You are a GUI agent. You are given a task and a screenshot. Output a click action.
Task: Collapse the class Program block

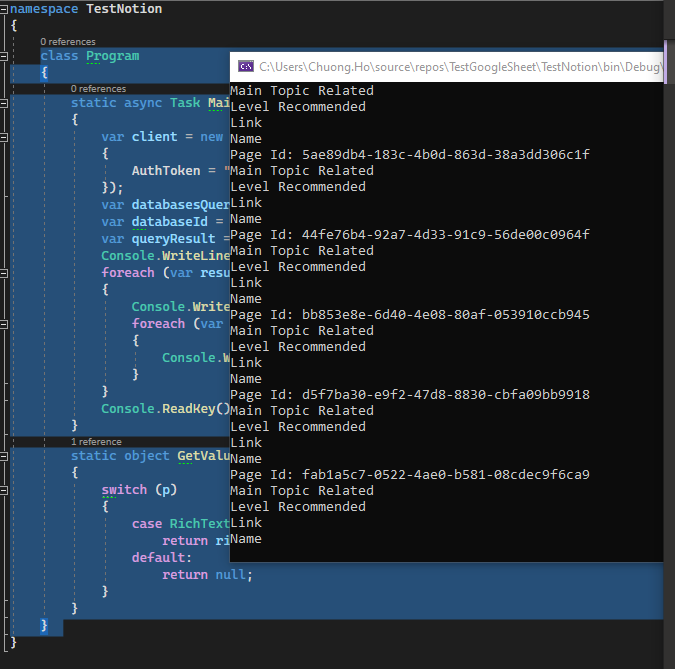pyautogui.click(x=3, y=56)
